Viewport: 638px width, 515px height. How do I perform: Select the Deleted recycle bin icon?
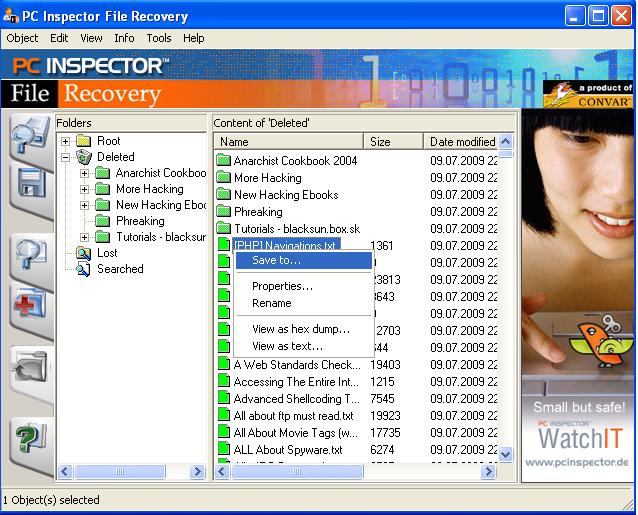tap(84, 157)
